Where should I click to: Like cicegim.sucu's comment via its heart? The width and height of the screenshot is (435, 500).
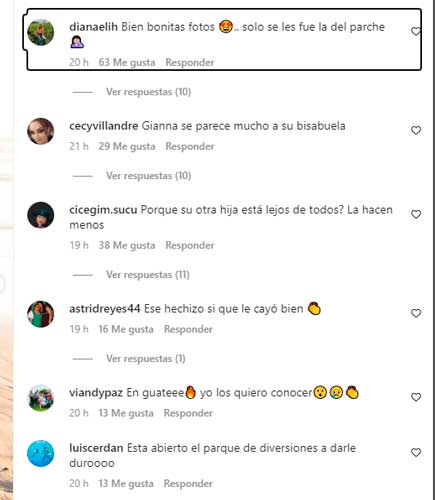(416, 214)
